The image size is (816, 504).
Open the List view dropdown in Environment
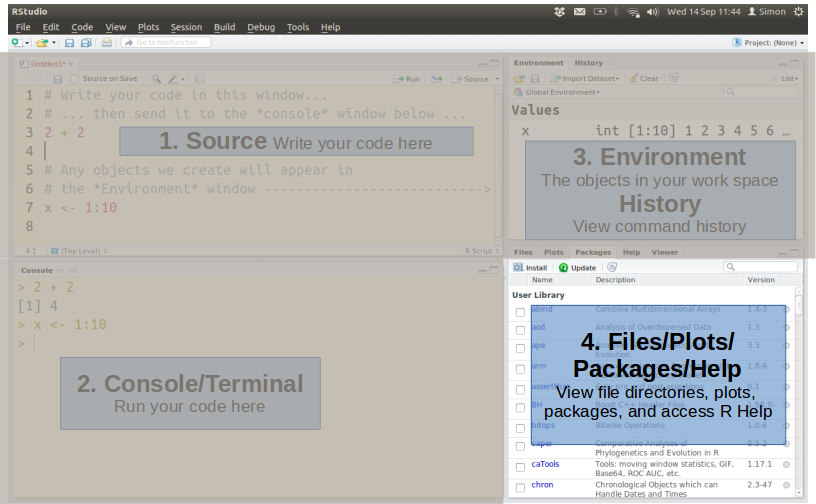click(785, 78)
